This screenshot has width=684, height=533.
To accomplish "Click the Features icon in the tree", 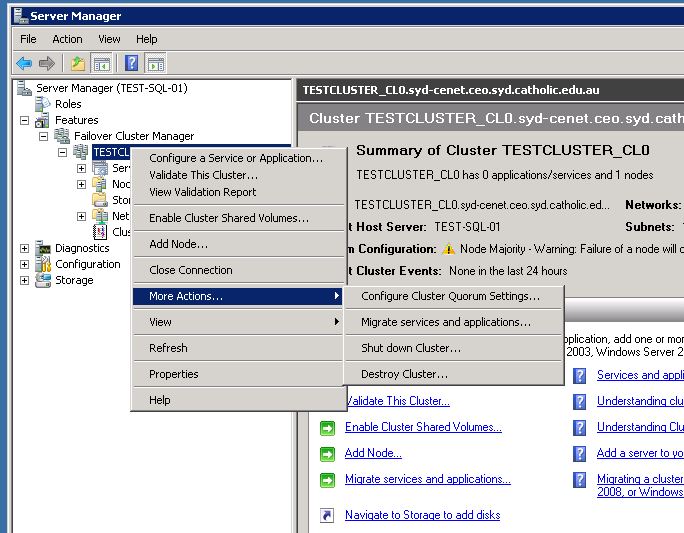I will coord(43,120).
